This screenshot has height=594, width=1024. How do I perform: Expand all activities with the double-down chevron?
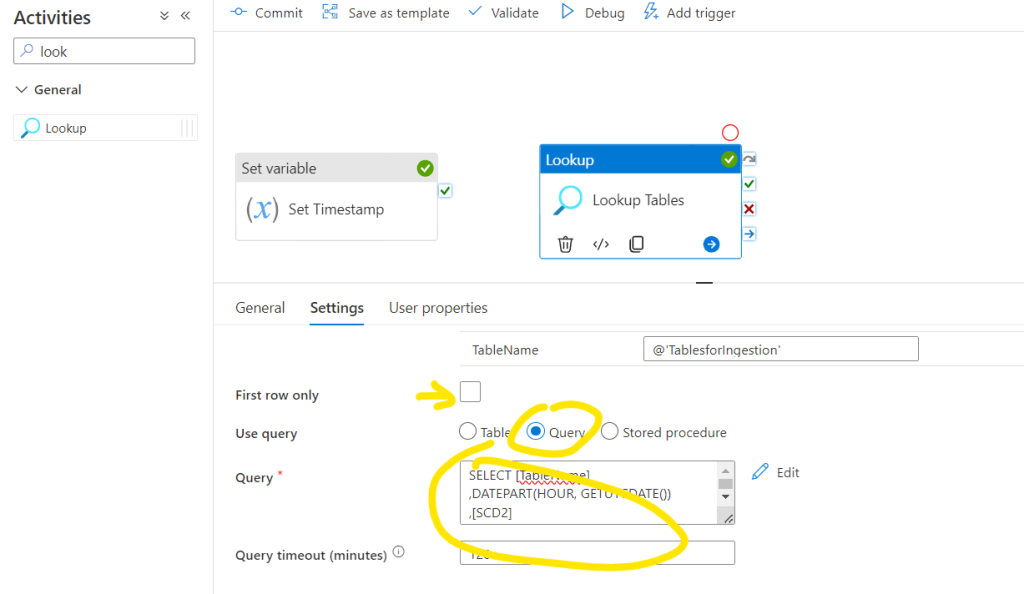point(164,17)
